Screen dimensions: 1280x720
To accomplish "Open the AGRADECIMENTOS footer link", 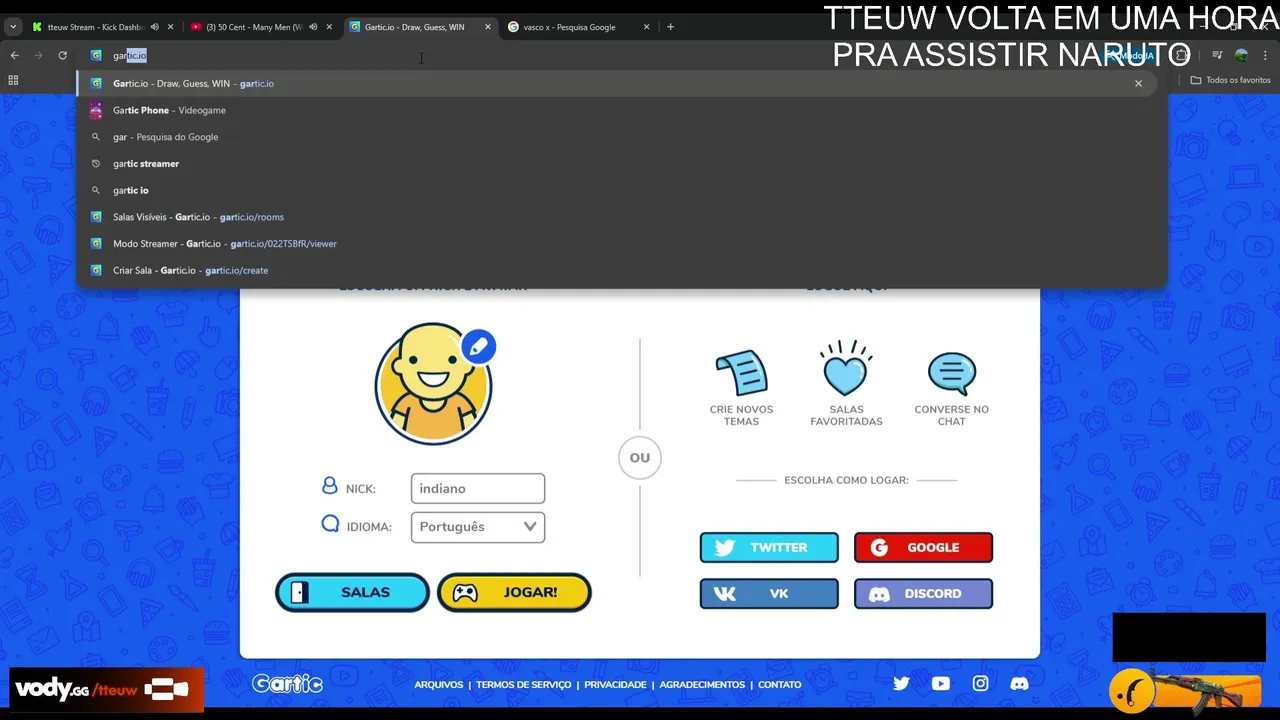I will (702, 685).
